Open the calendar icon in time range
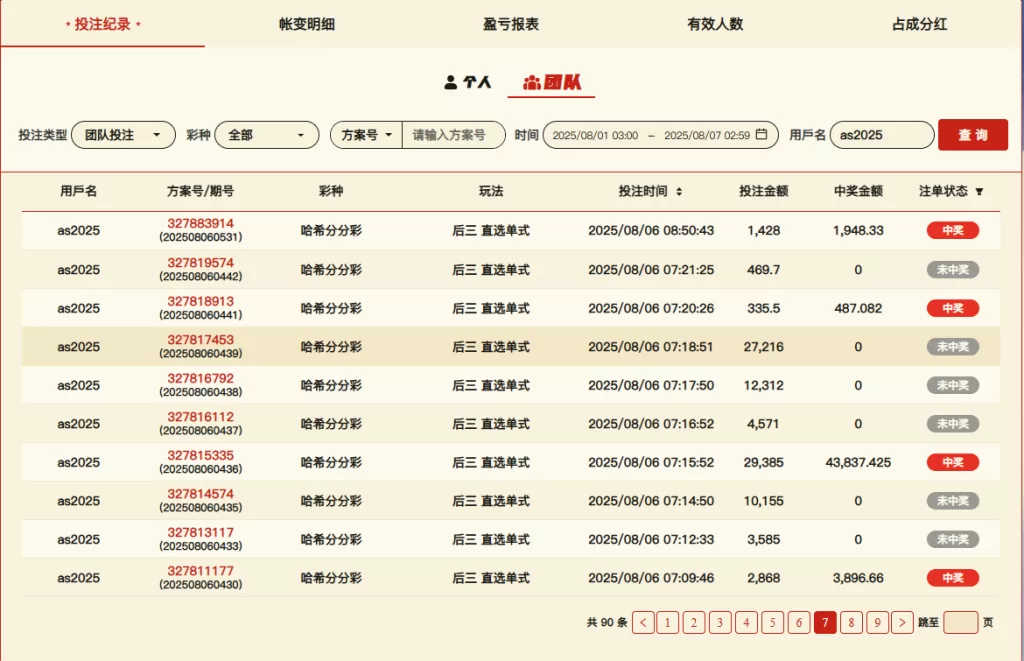Image resolution: width=1024 pixels, height=661 pixels. (x=761, y=135)
